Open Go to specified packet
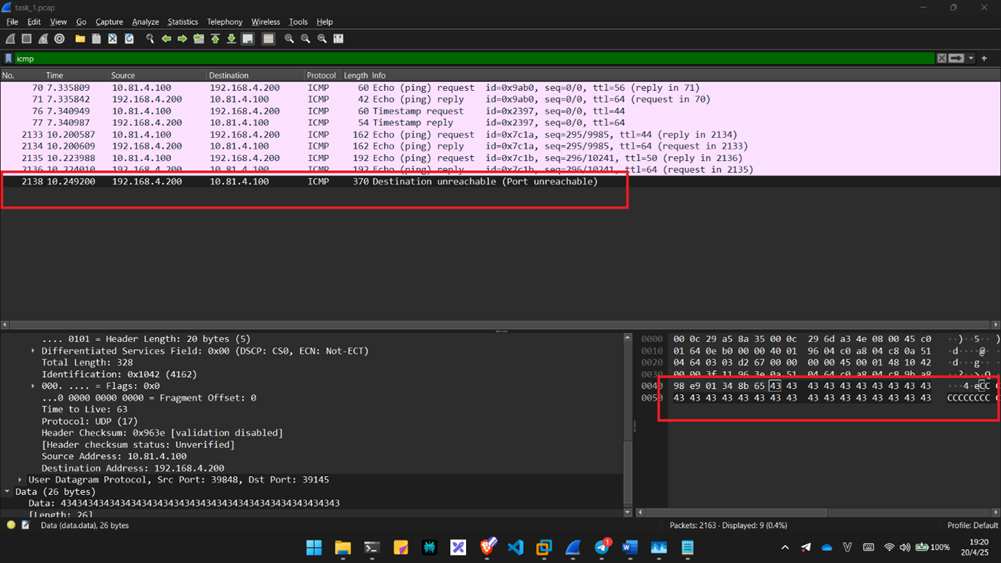Screen dimensions: 1001x563 click(x=199, y=39)
